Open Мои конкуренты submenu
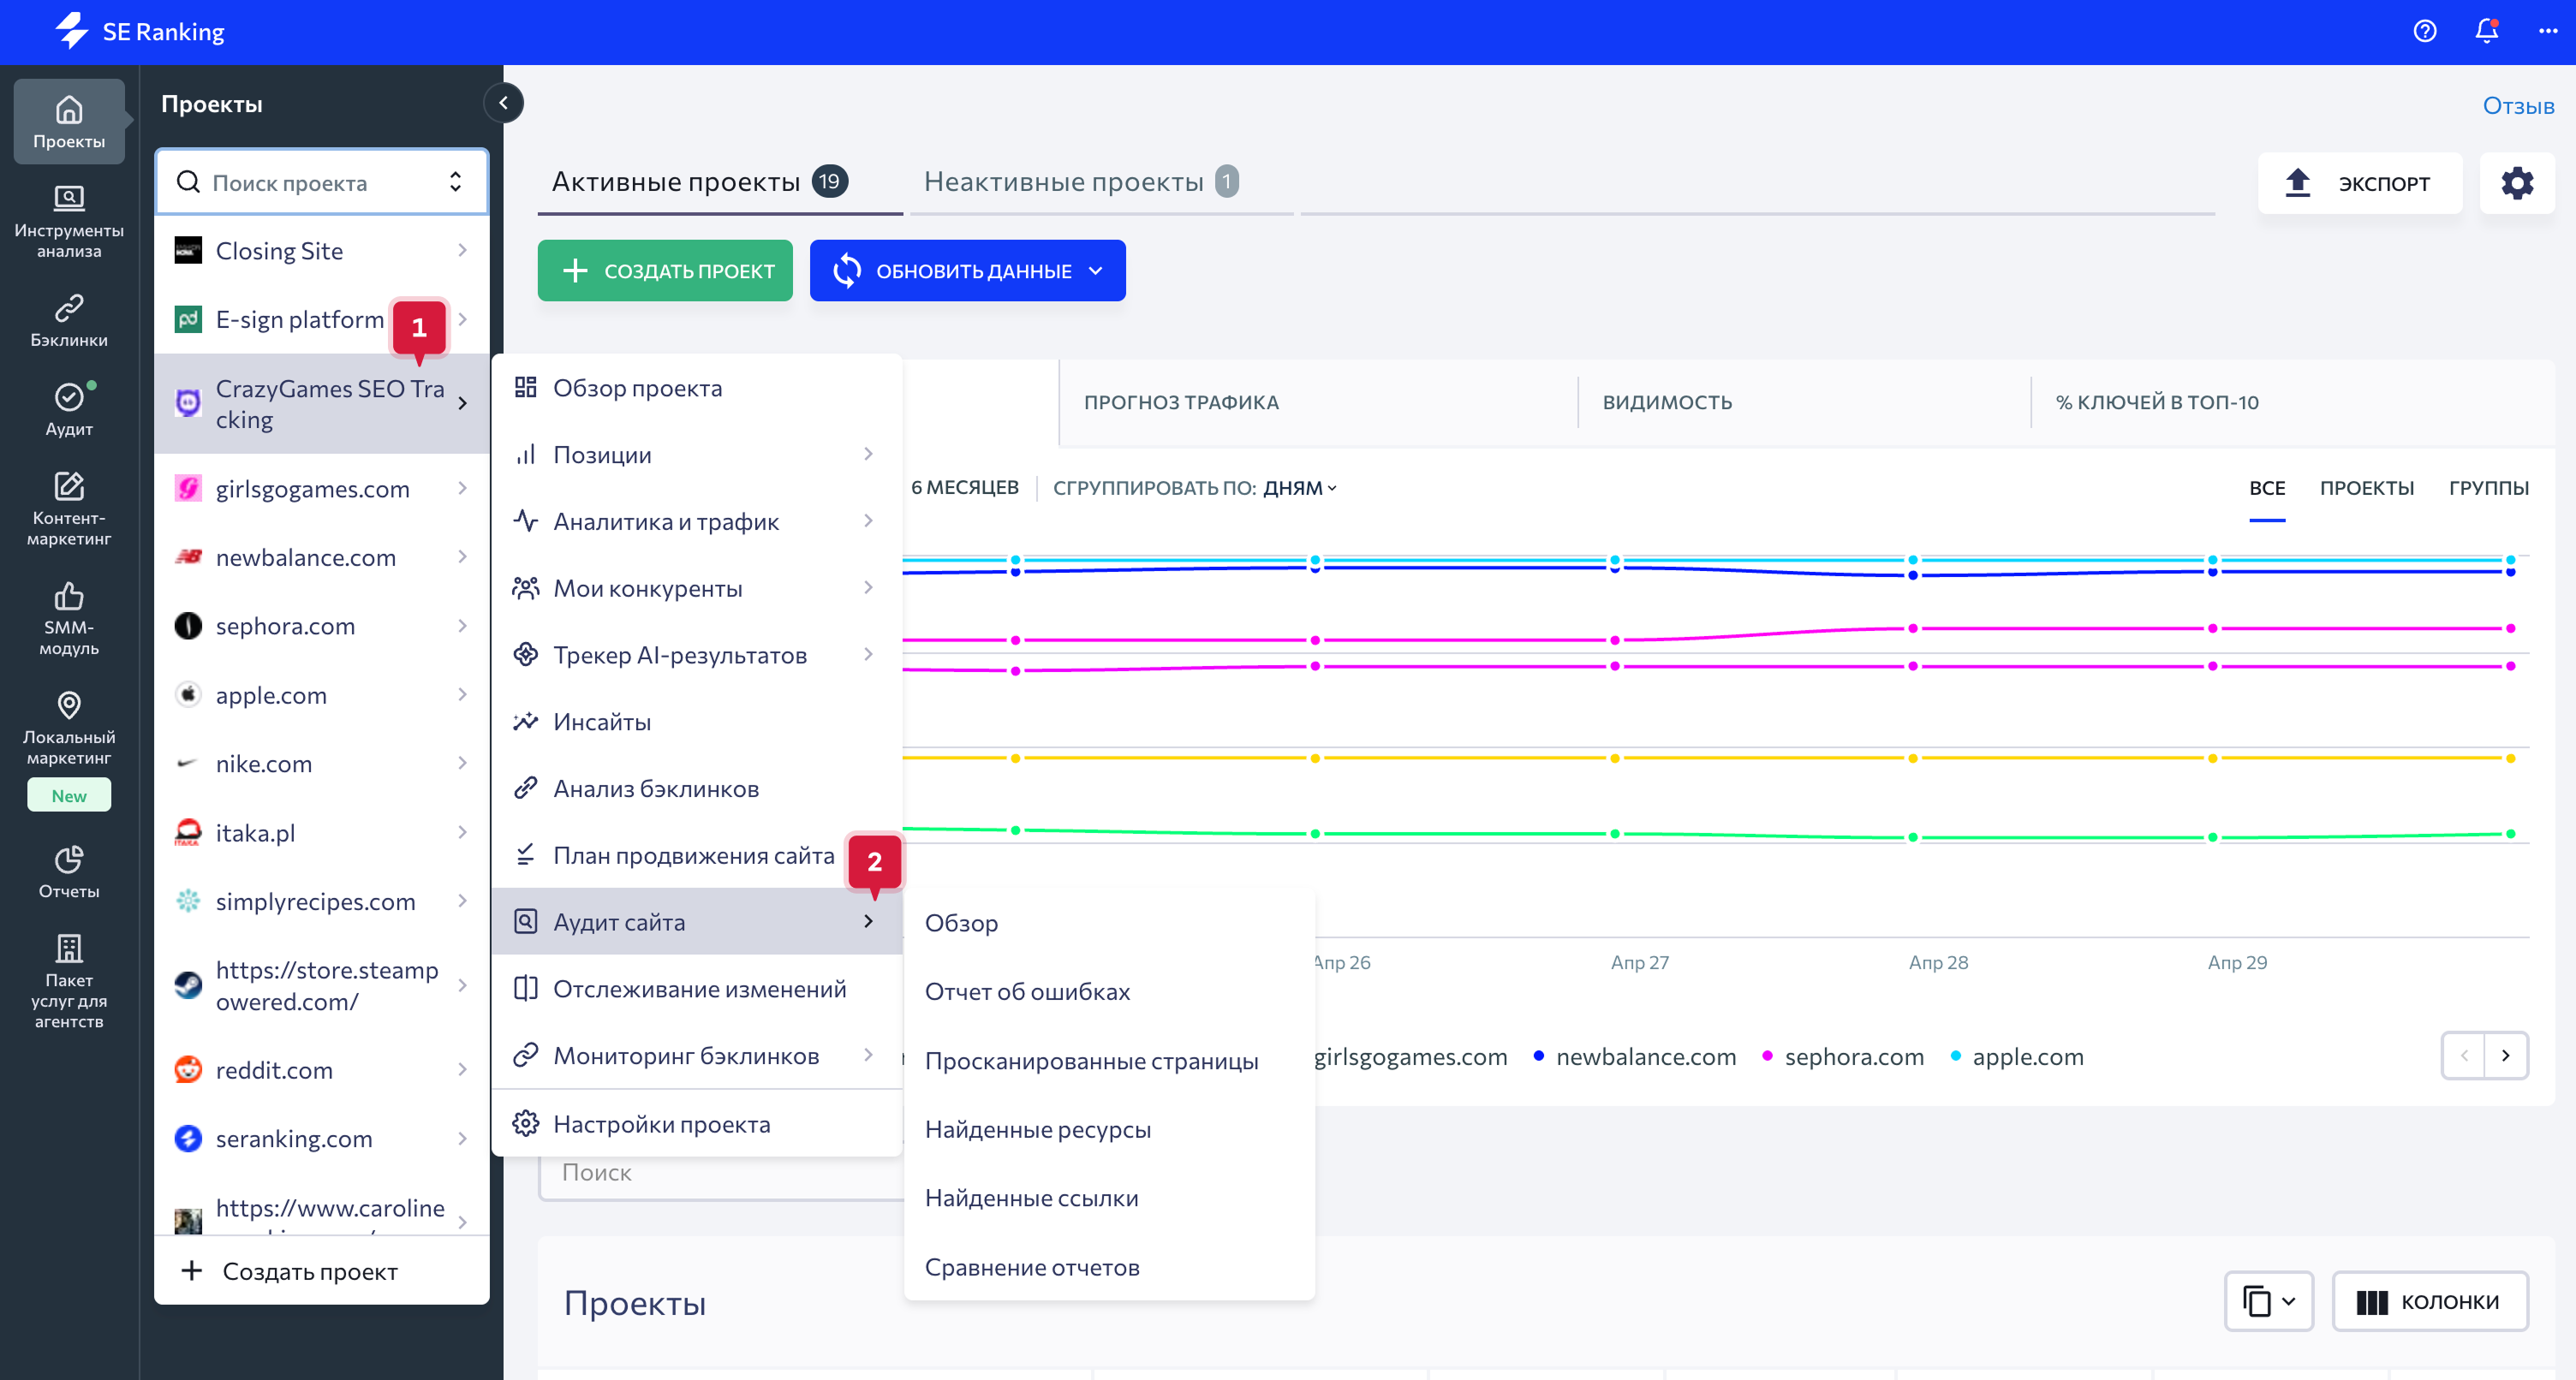The width and height of the screenshot is (2576, 1380). (697, 588)
